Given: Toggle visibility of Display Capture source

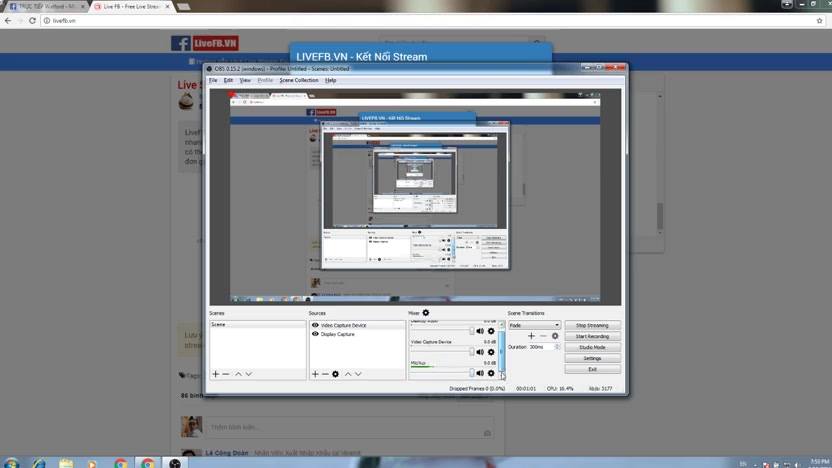Looking at the screenshot, I should (315, 334).
